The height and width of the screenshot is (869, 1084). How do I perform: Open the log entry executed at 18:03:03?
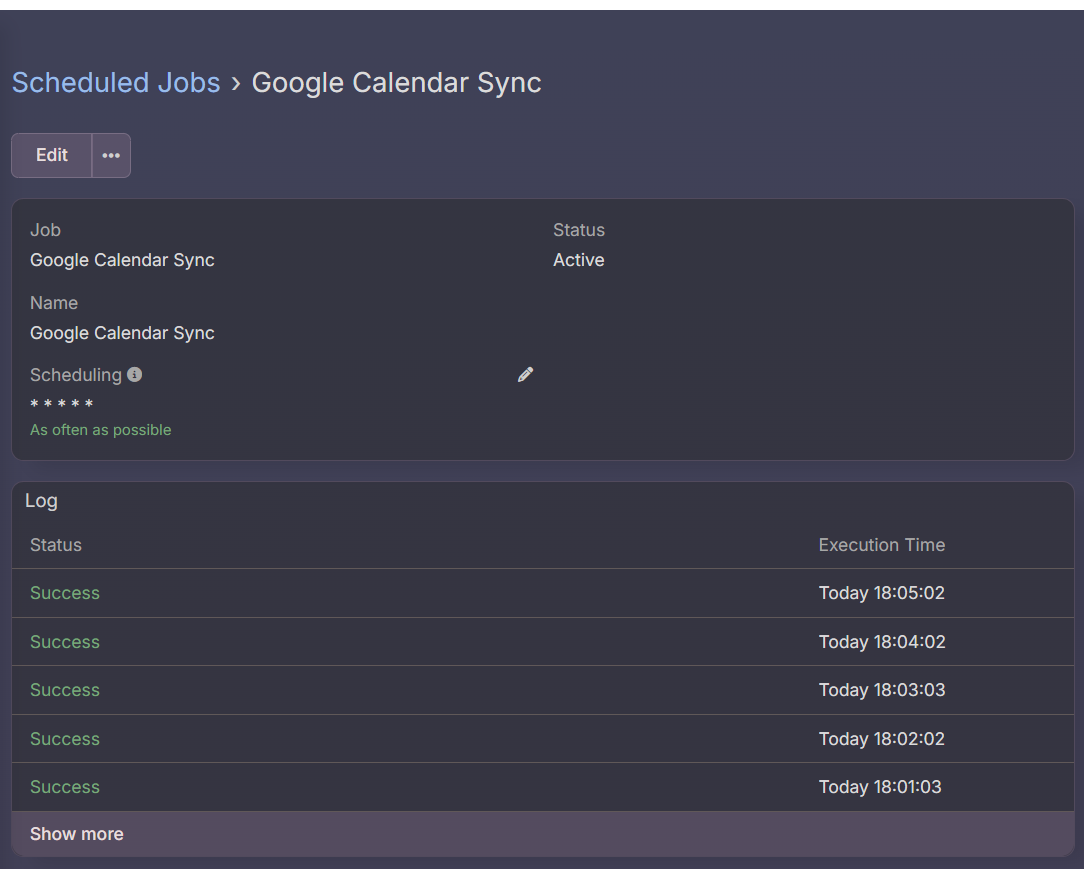542,690
